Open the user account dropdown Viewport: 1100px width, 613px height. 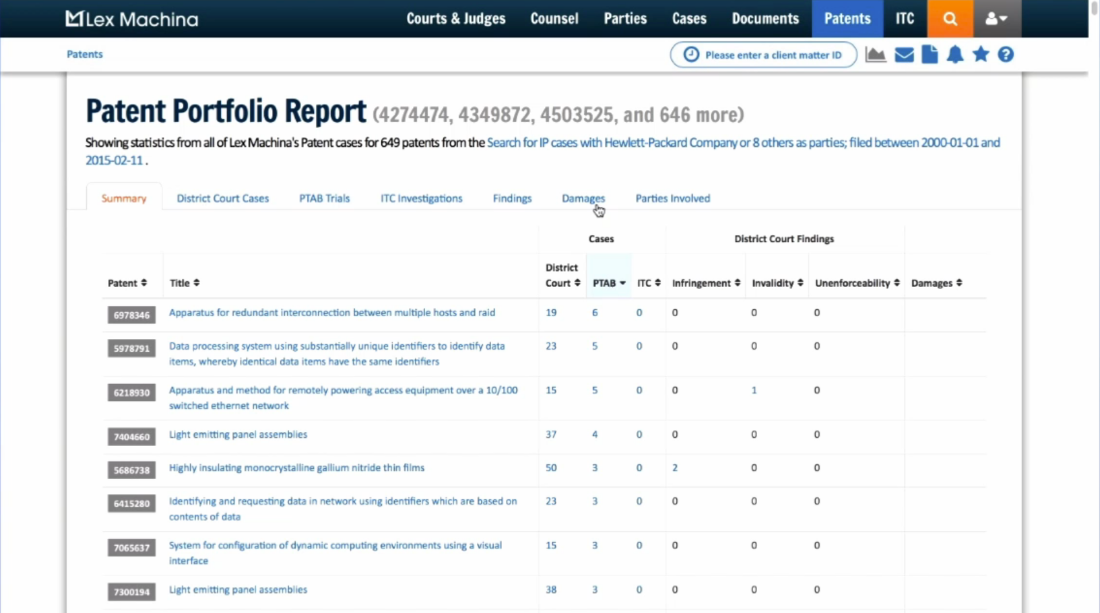[997, 19]
